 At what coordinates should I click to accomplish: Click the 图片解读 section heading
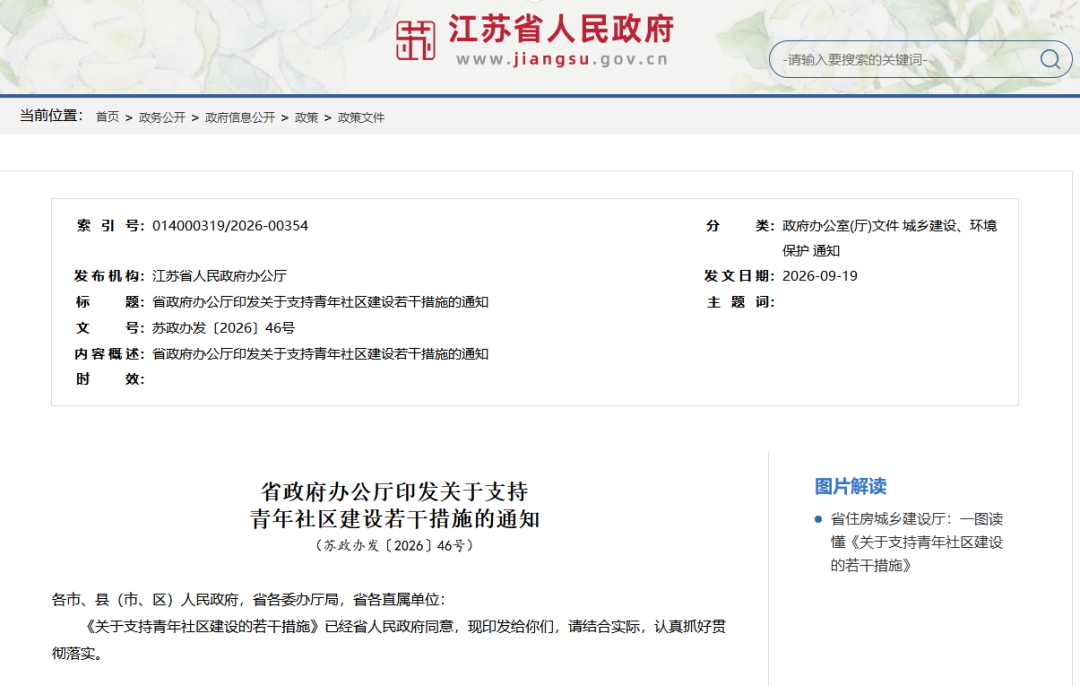[850, 486]
